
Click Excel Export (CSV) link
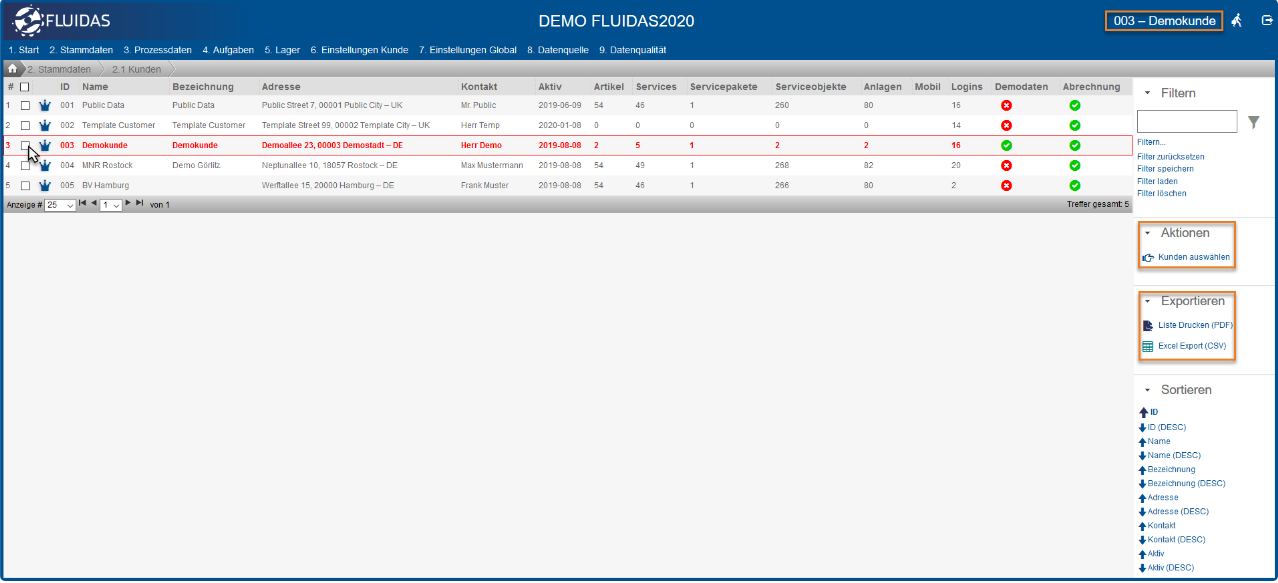(x=1191, y=346)
